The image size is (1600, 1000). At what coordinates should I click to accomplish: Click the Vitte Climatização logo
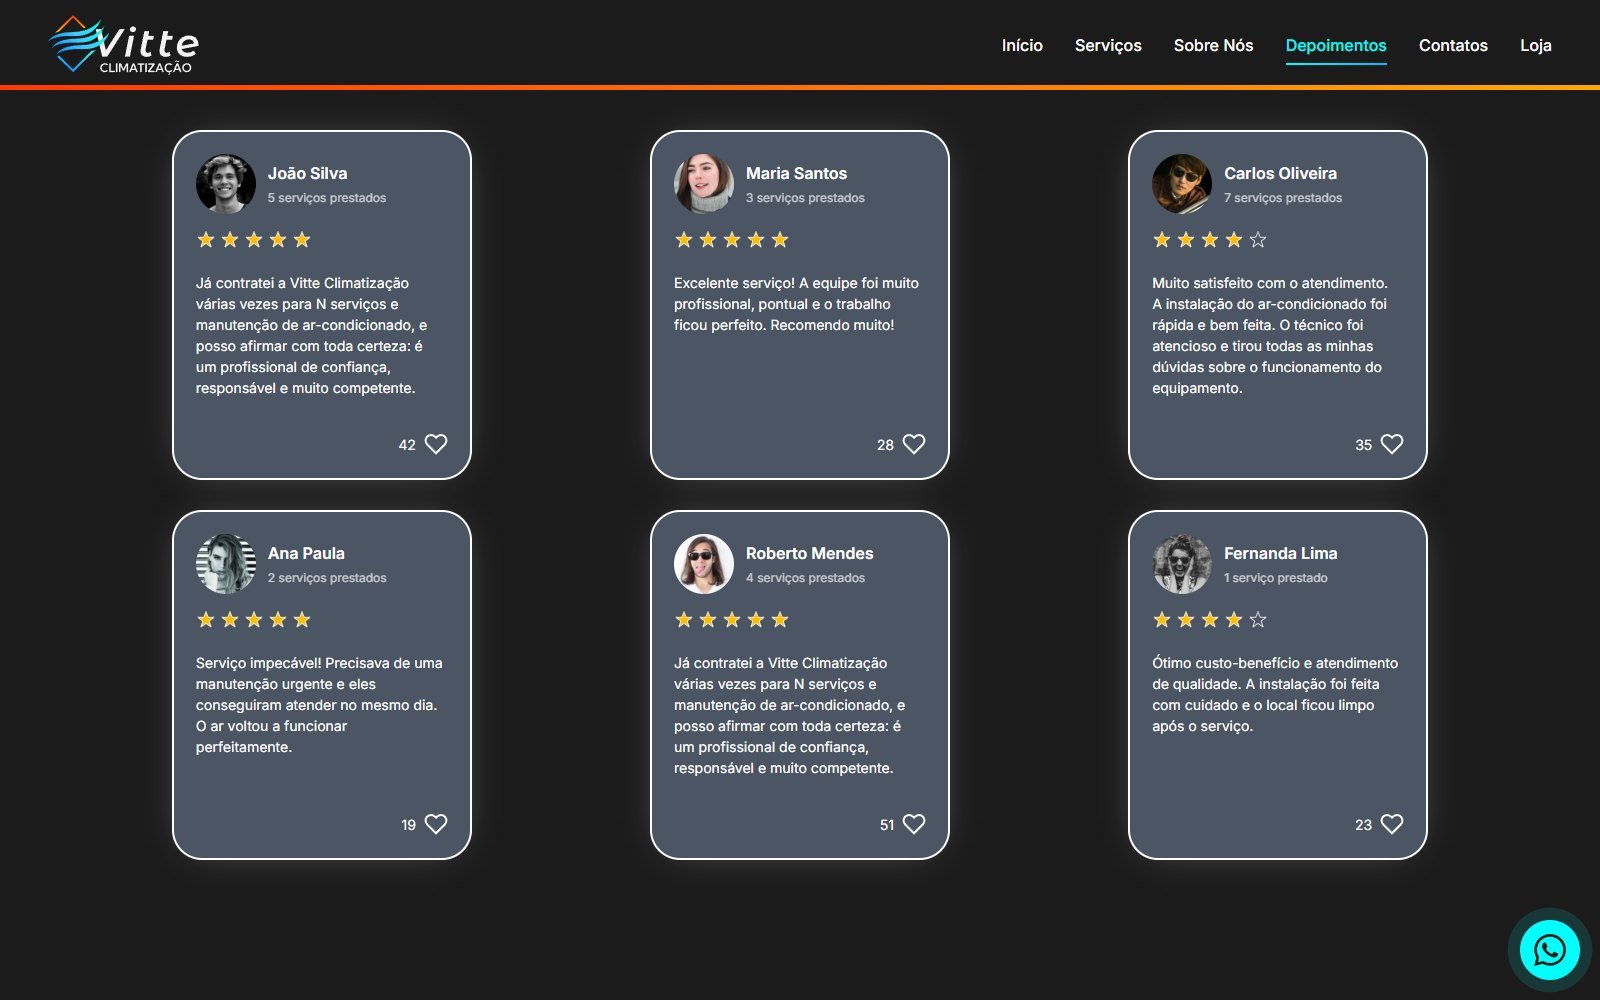pos(124,44)
